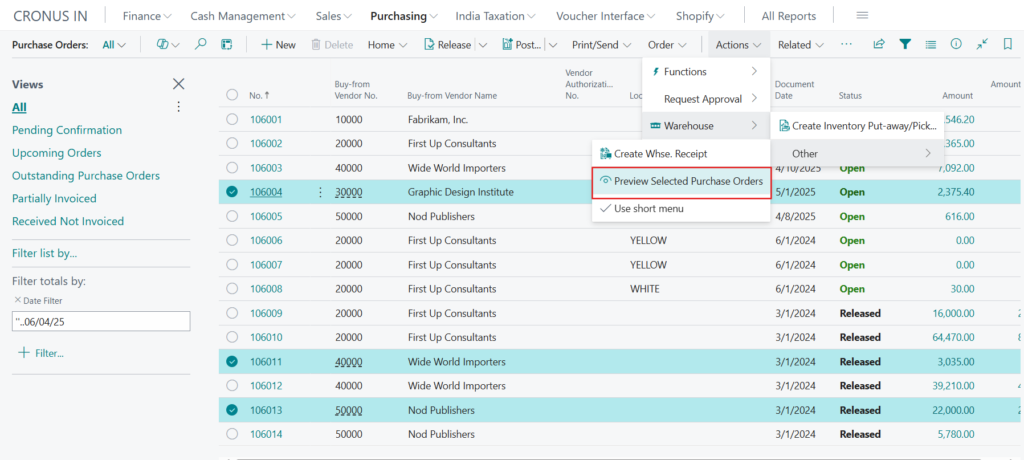Open the Pending Confirmation view

tap(67, 130)
